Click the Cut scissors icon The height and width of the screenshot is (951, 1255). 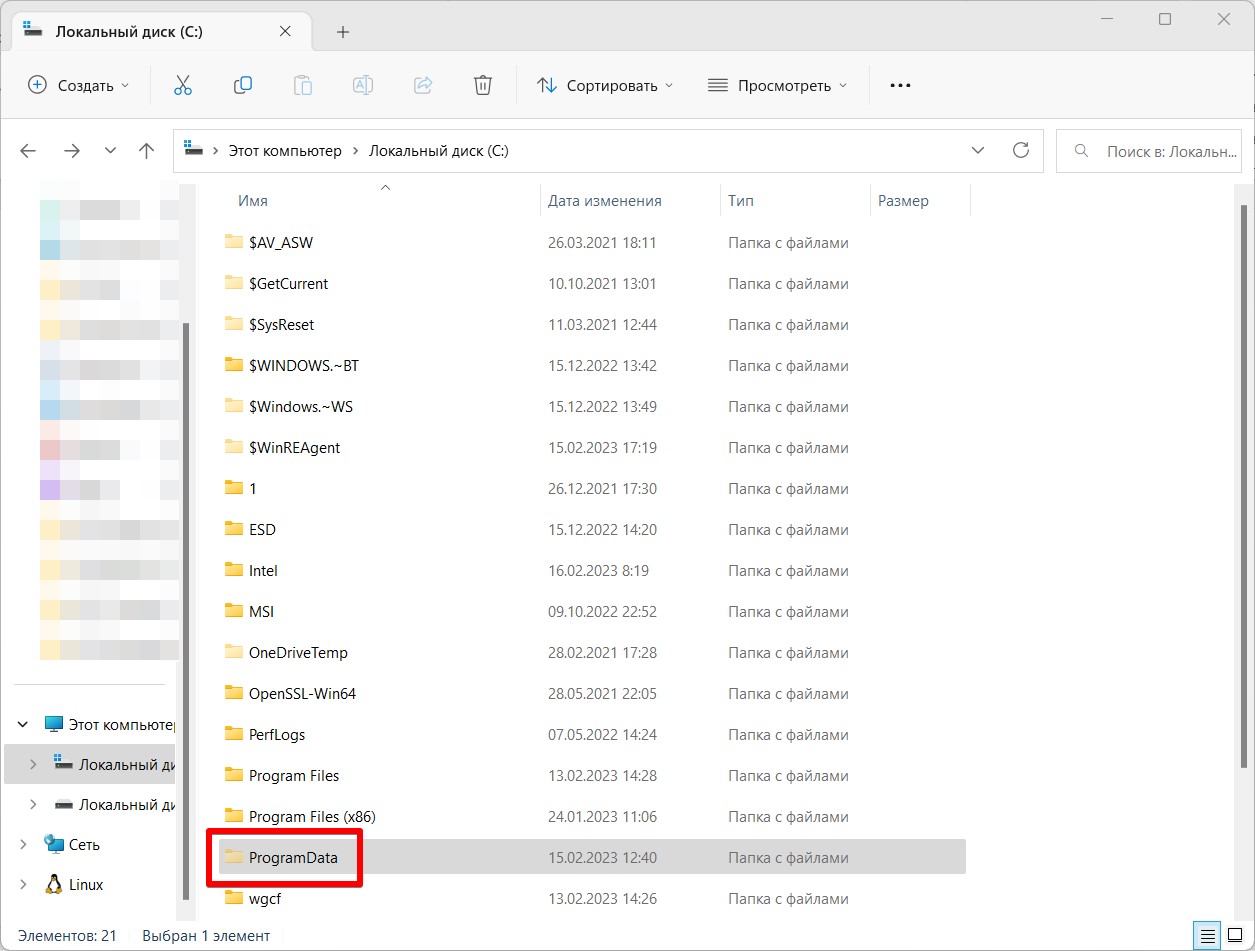182,85
